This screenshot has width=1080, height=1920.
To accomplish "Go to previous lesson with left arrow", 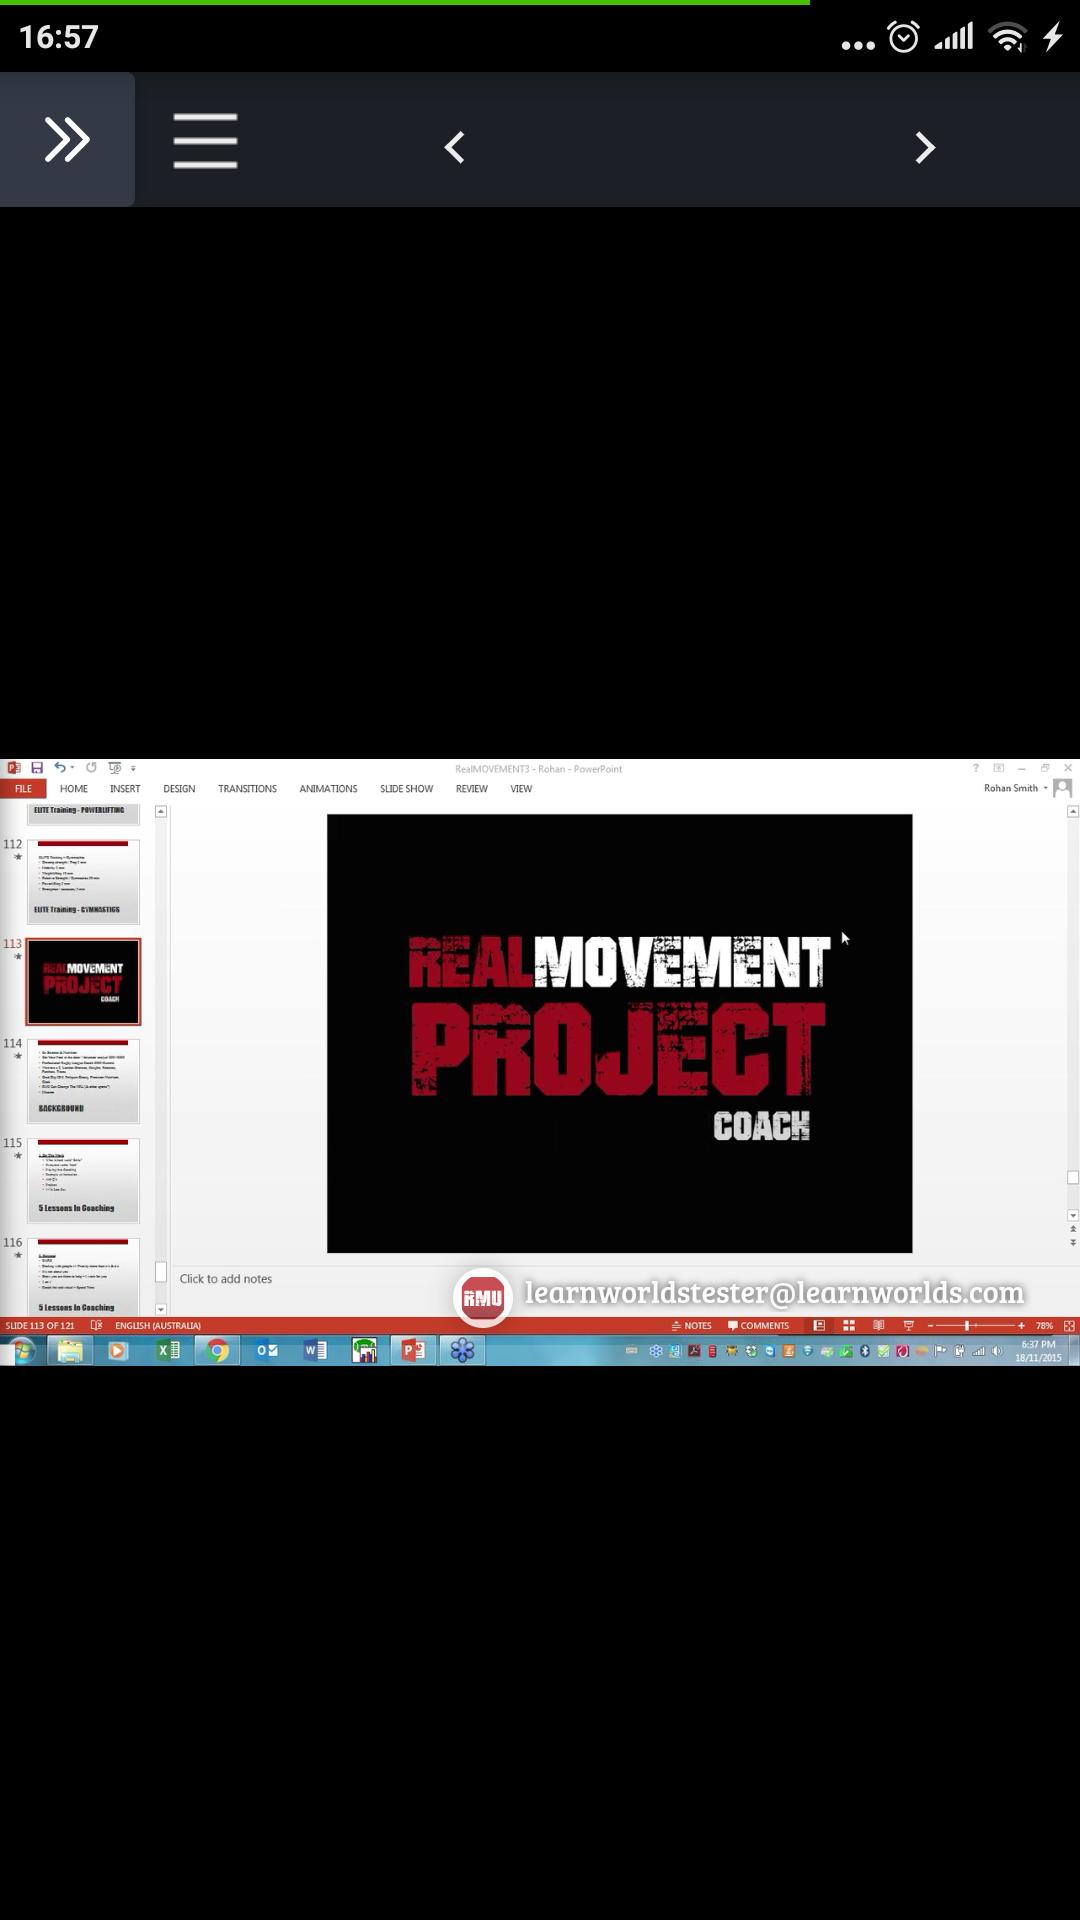I will (x=455, y=148).
